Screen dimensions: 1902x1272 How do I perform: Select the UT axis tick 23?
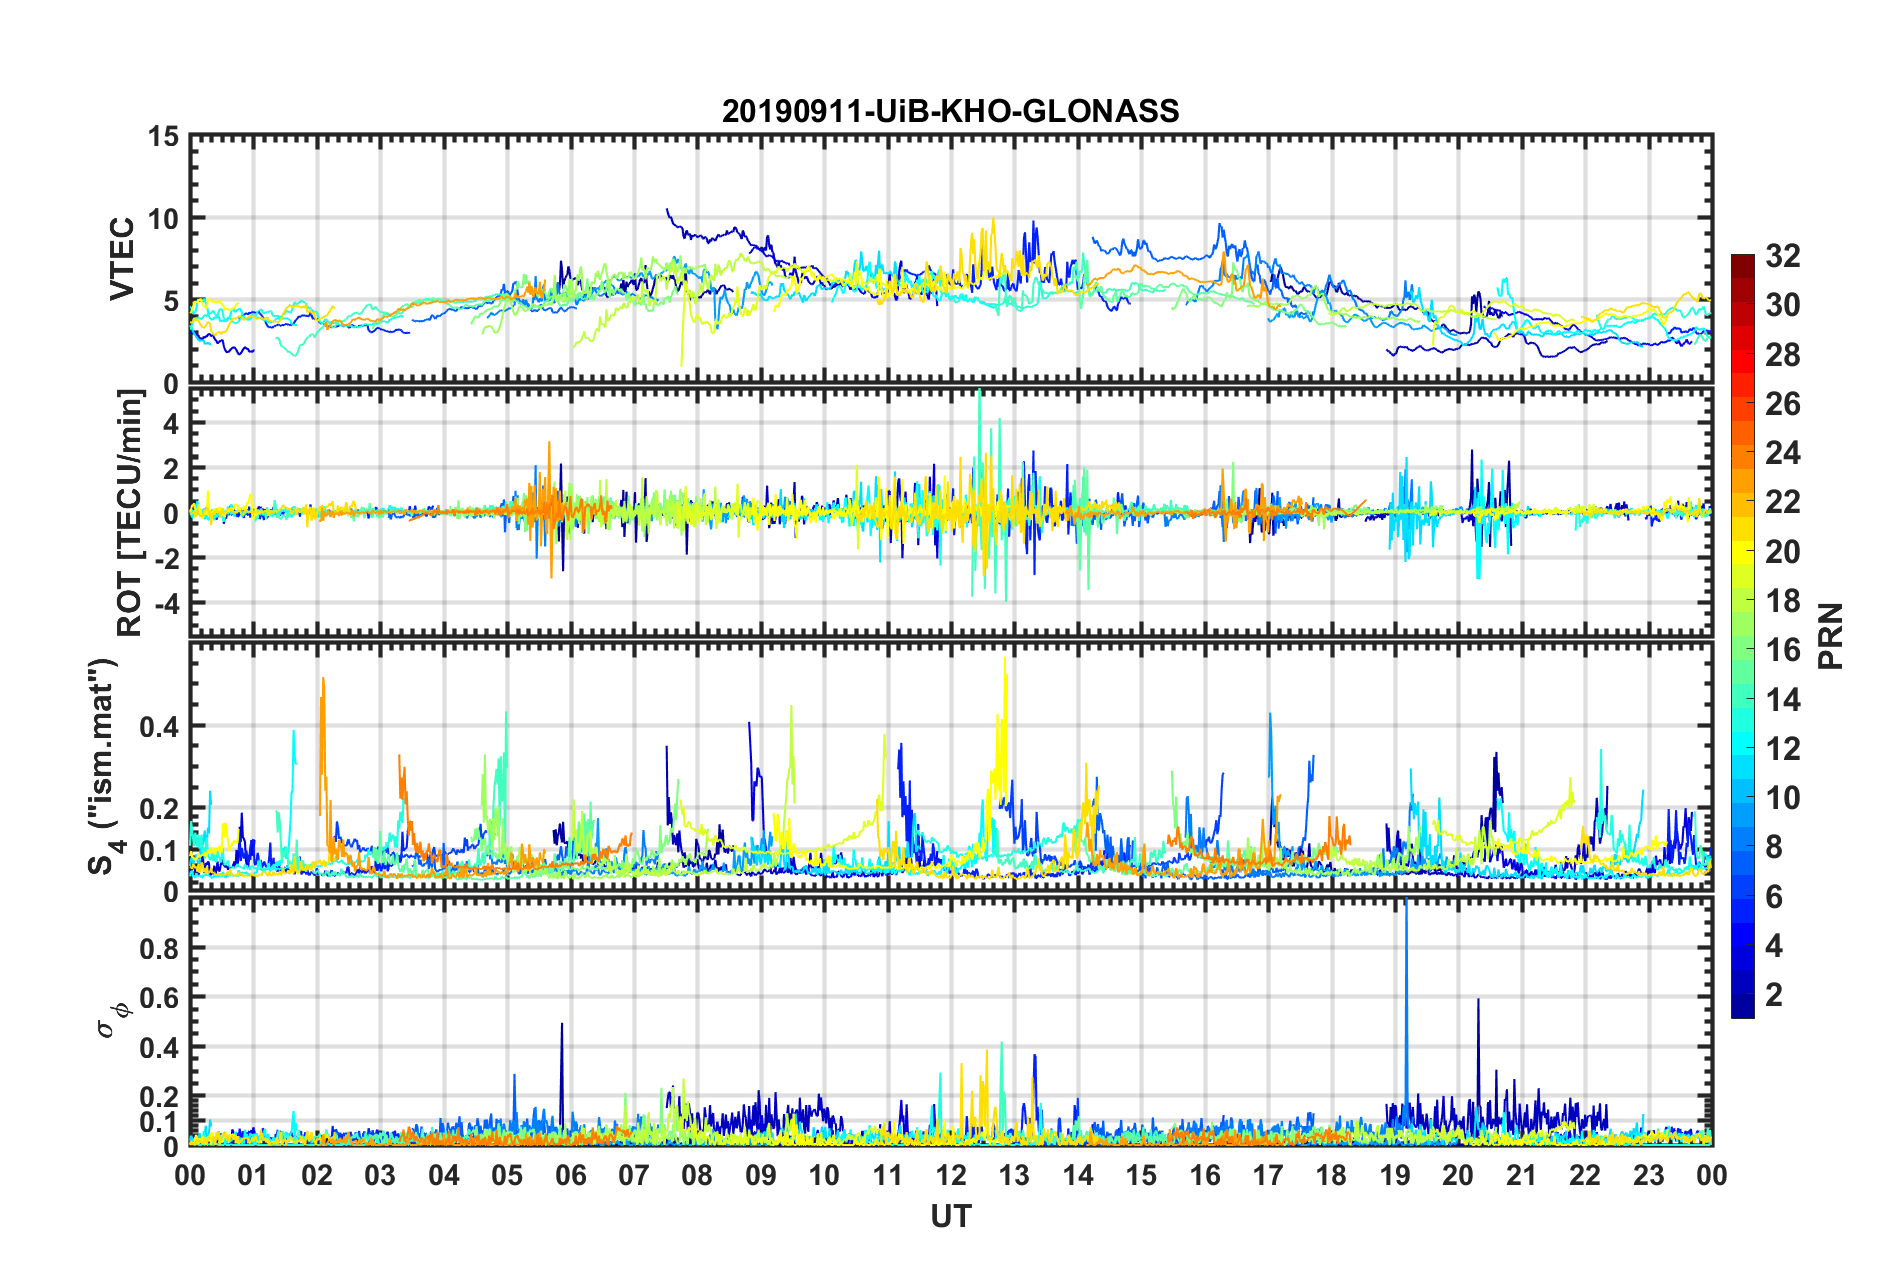1648,1175
